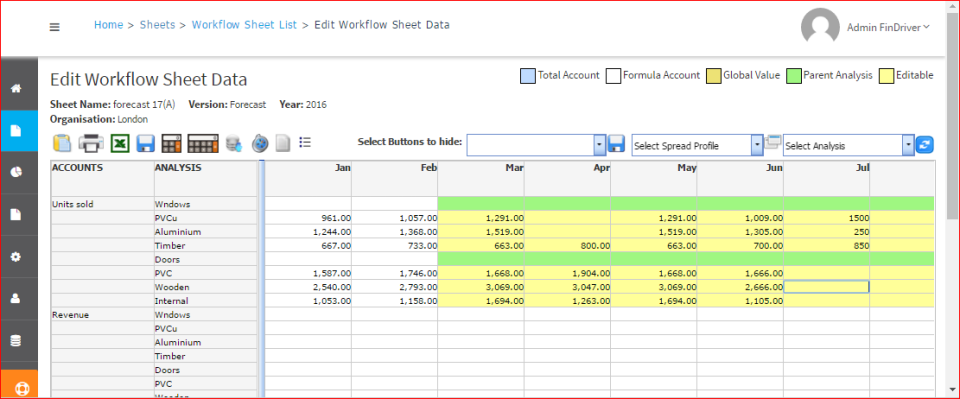Click the Home icon in sidebar
Viewport: 960px width, 399px height.
(x=17, y=88)
